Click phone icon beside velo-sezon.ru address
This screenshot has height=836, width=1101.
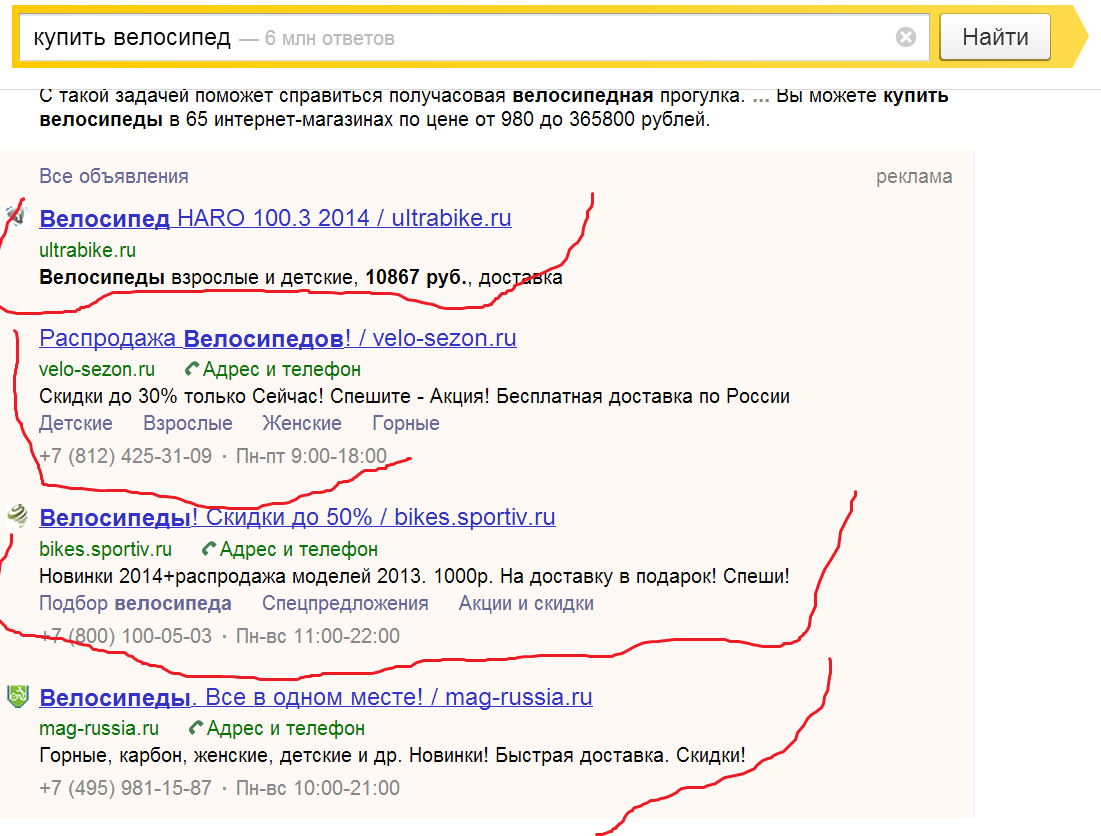pos(192,369)
